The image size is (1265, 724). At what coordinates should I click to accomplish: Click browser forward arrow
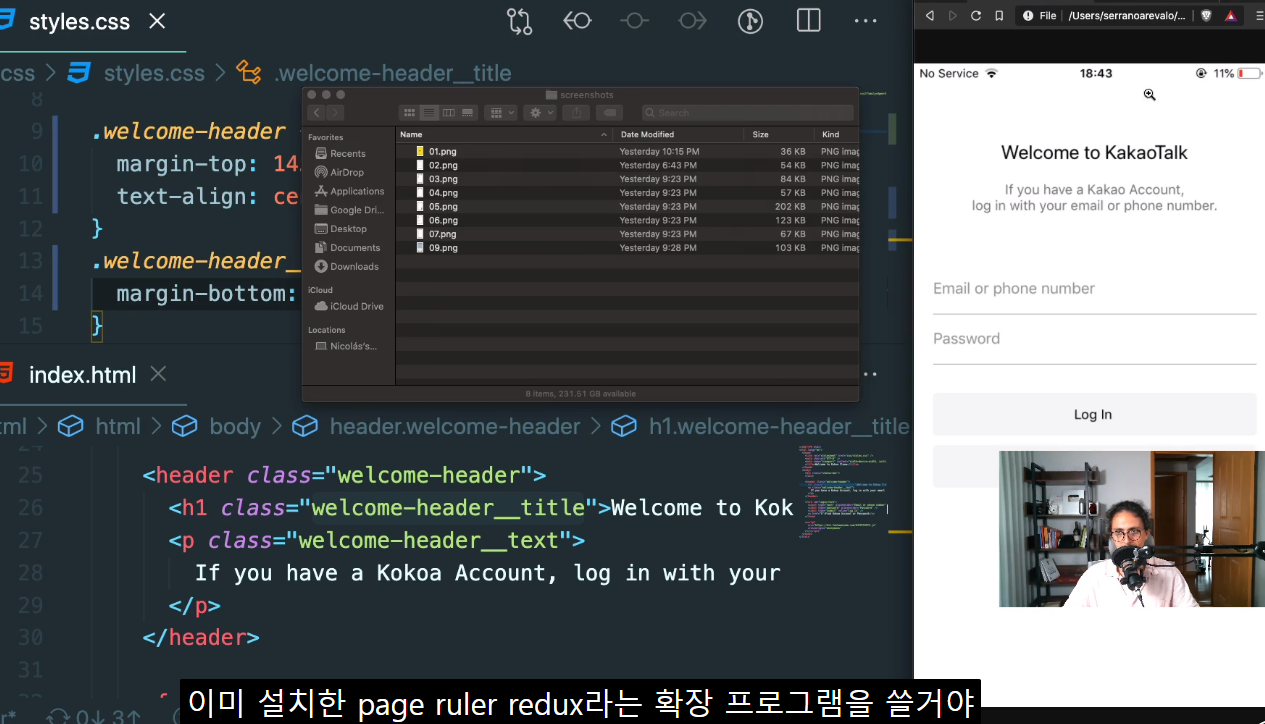[x=952, y=15]
